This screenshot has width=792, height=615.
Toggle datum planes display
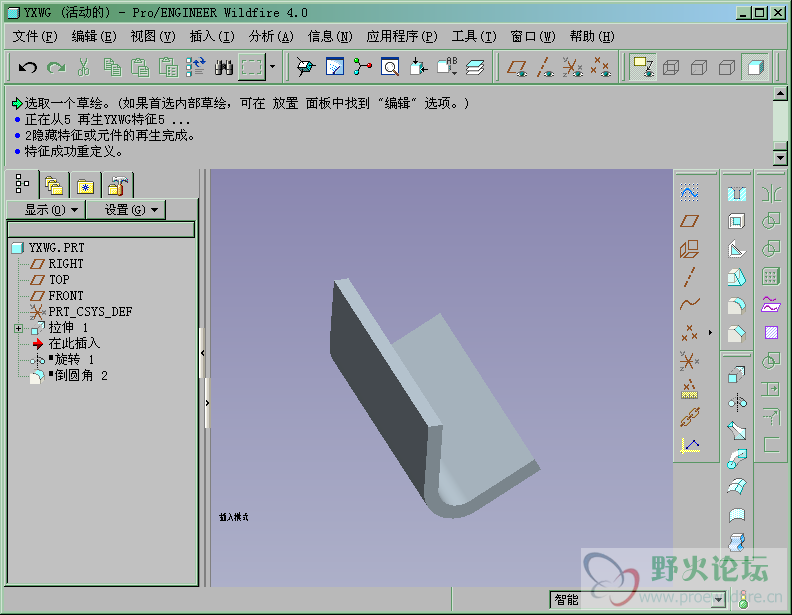click(517, 67)
